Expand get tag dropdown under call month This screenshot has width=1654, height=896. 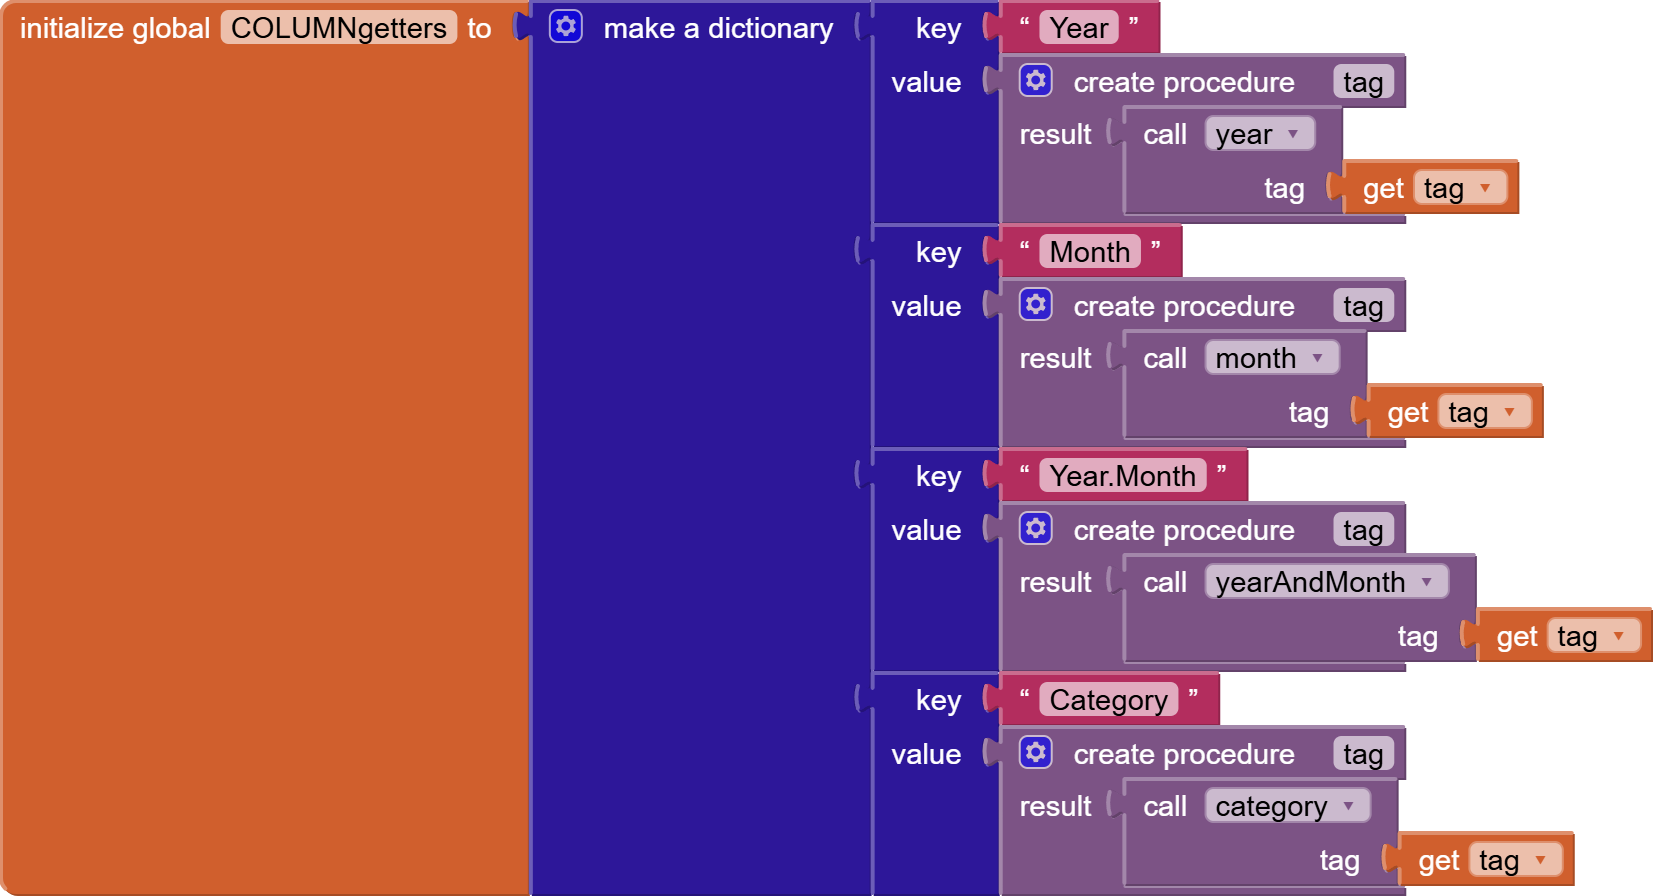point(1509,412)
